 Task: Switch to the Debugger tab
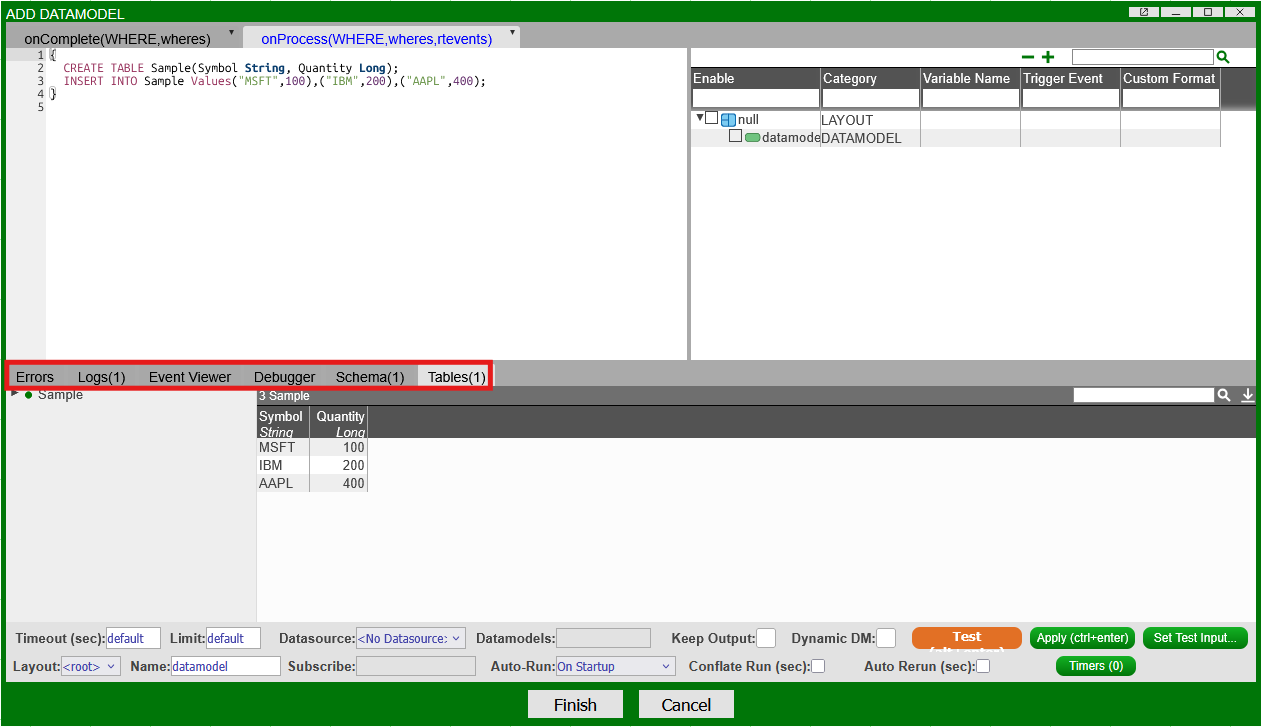point(284,377)
